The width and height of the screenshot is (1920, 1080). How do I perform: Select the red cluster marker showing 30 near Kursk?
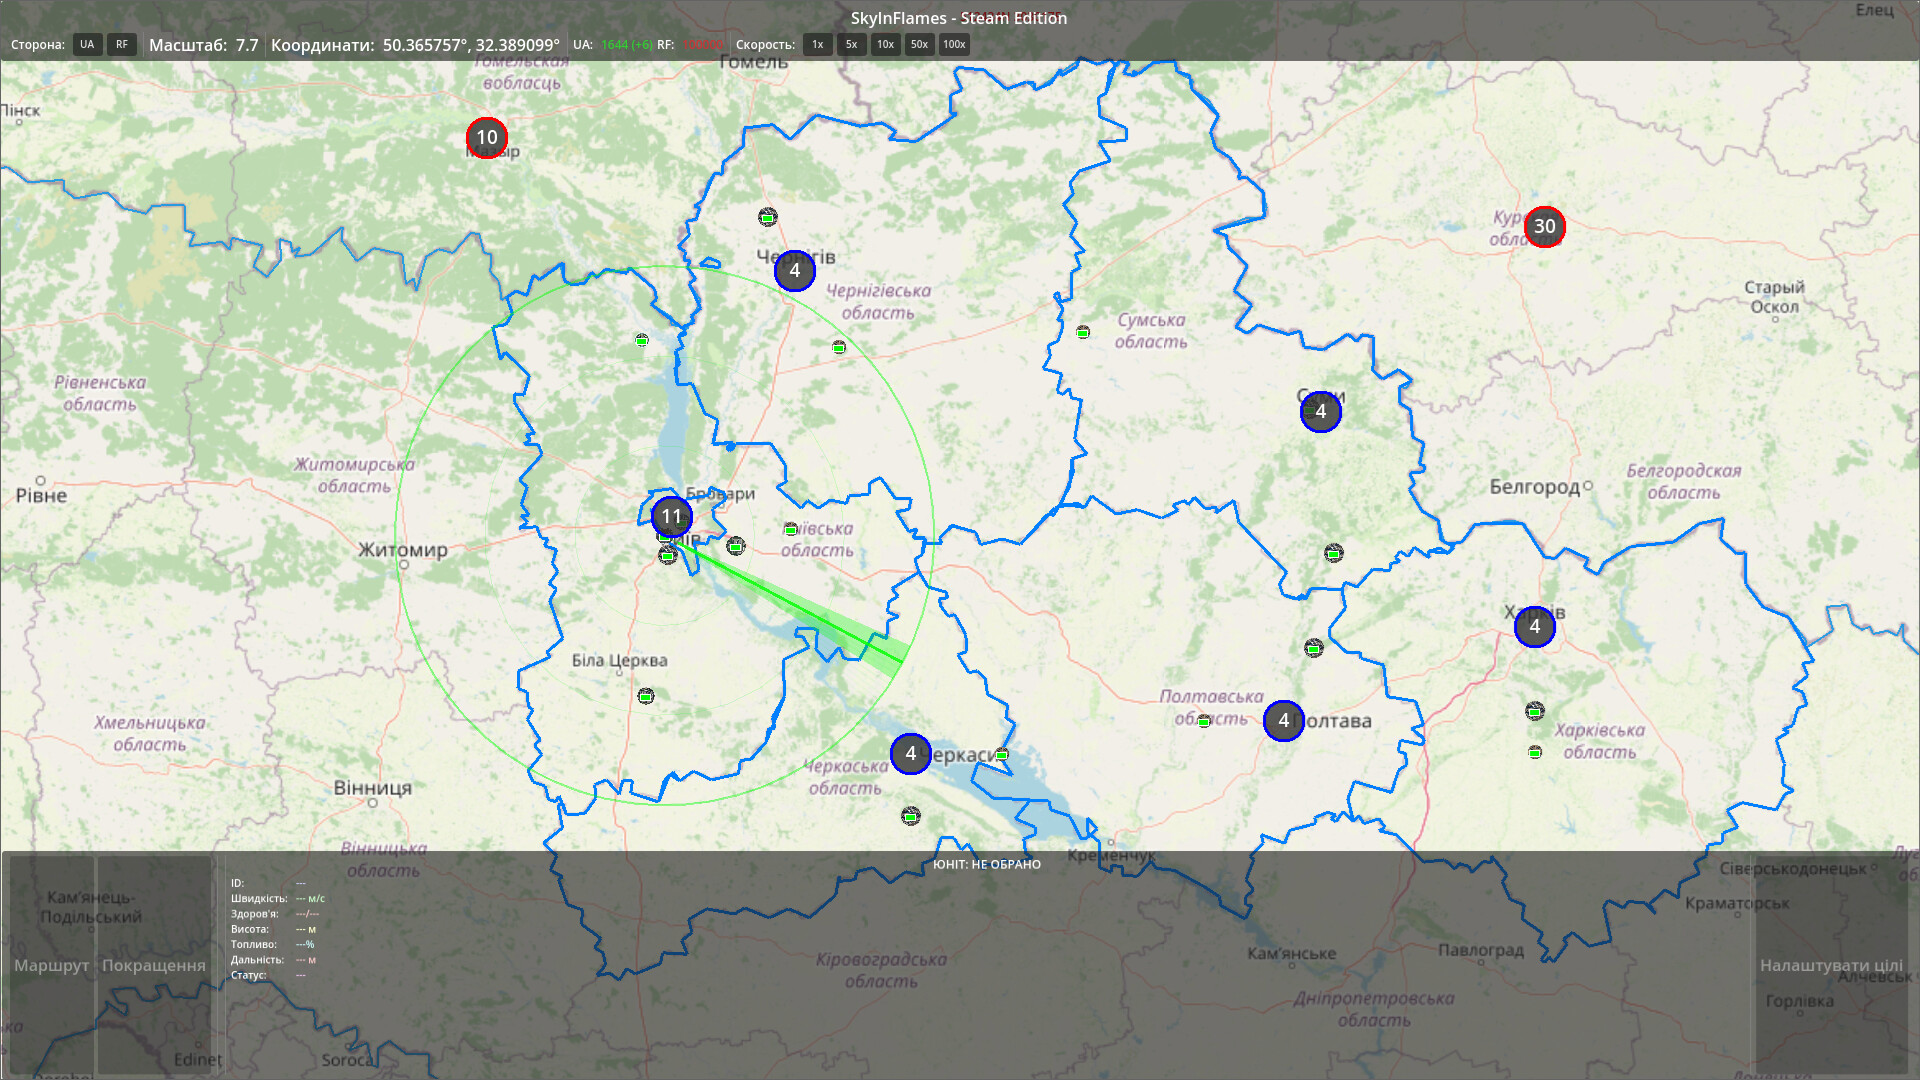[x=1543, y=227]
